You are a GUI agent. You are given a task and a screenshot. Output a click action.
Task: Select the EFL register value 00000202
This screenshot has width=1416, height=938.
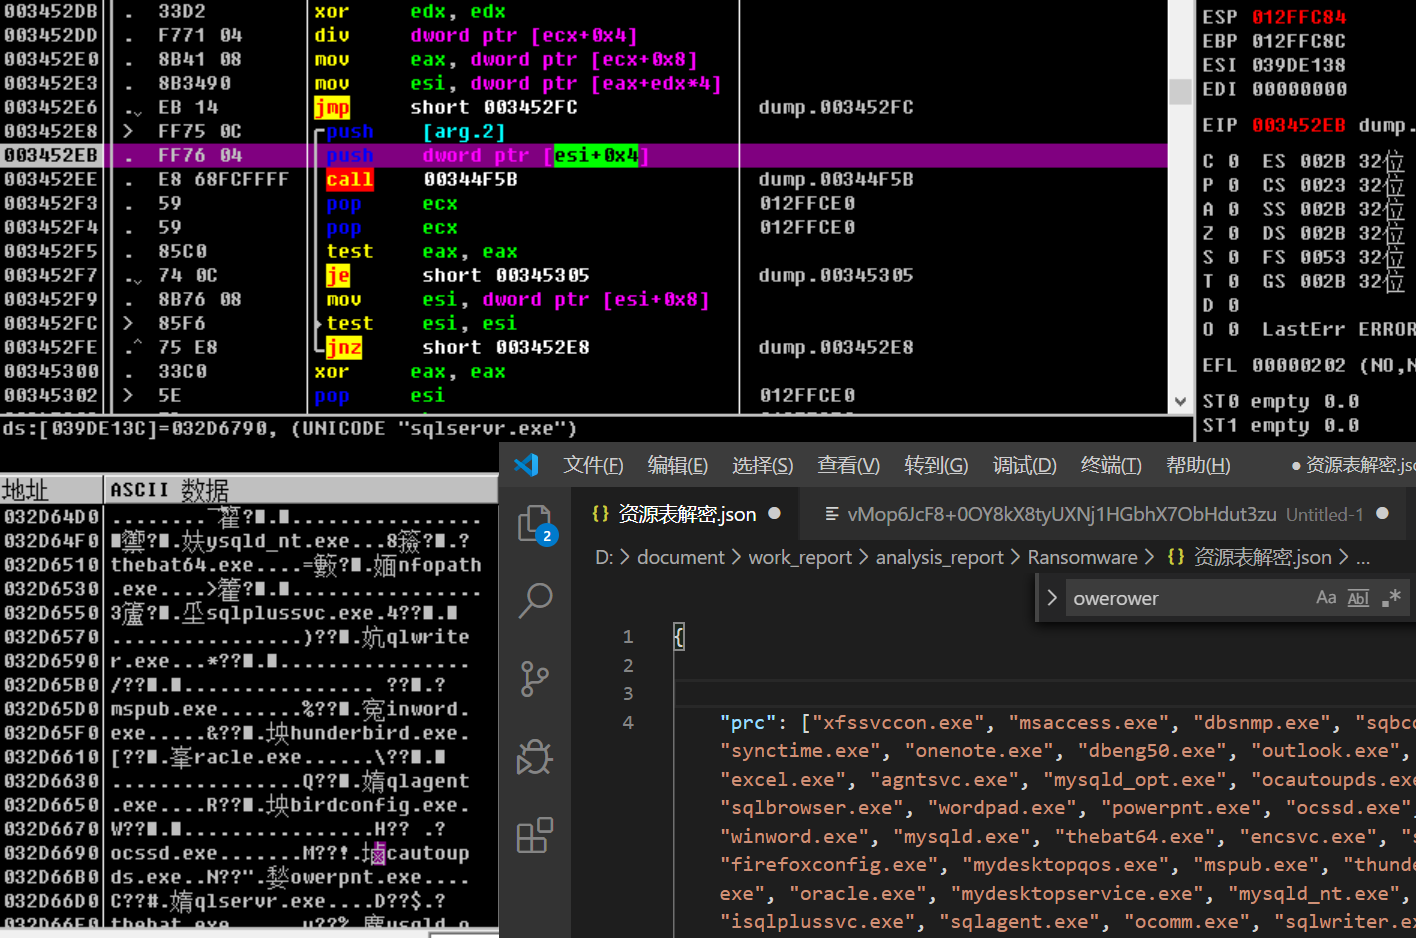click(x=1299, y=365)
